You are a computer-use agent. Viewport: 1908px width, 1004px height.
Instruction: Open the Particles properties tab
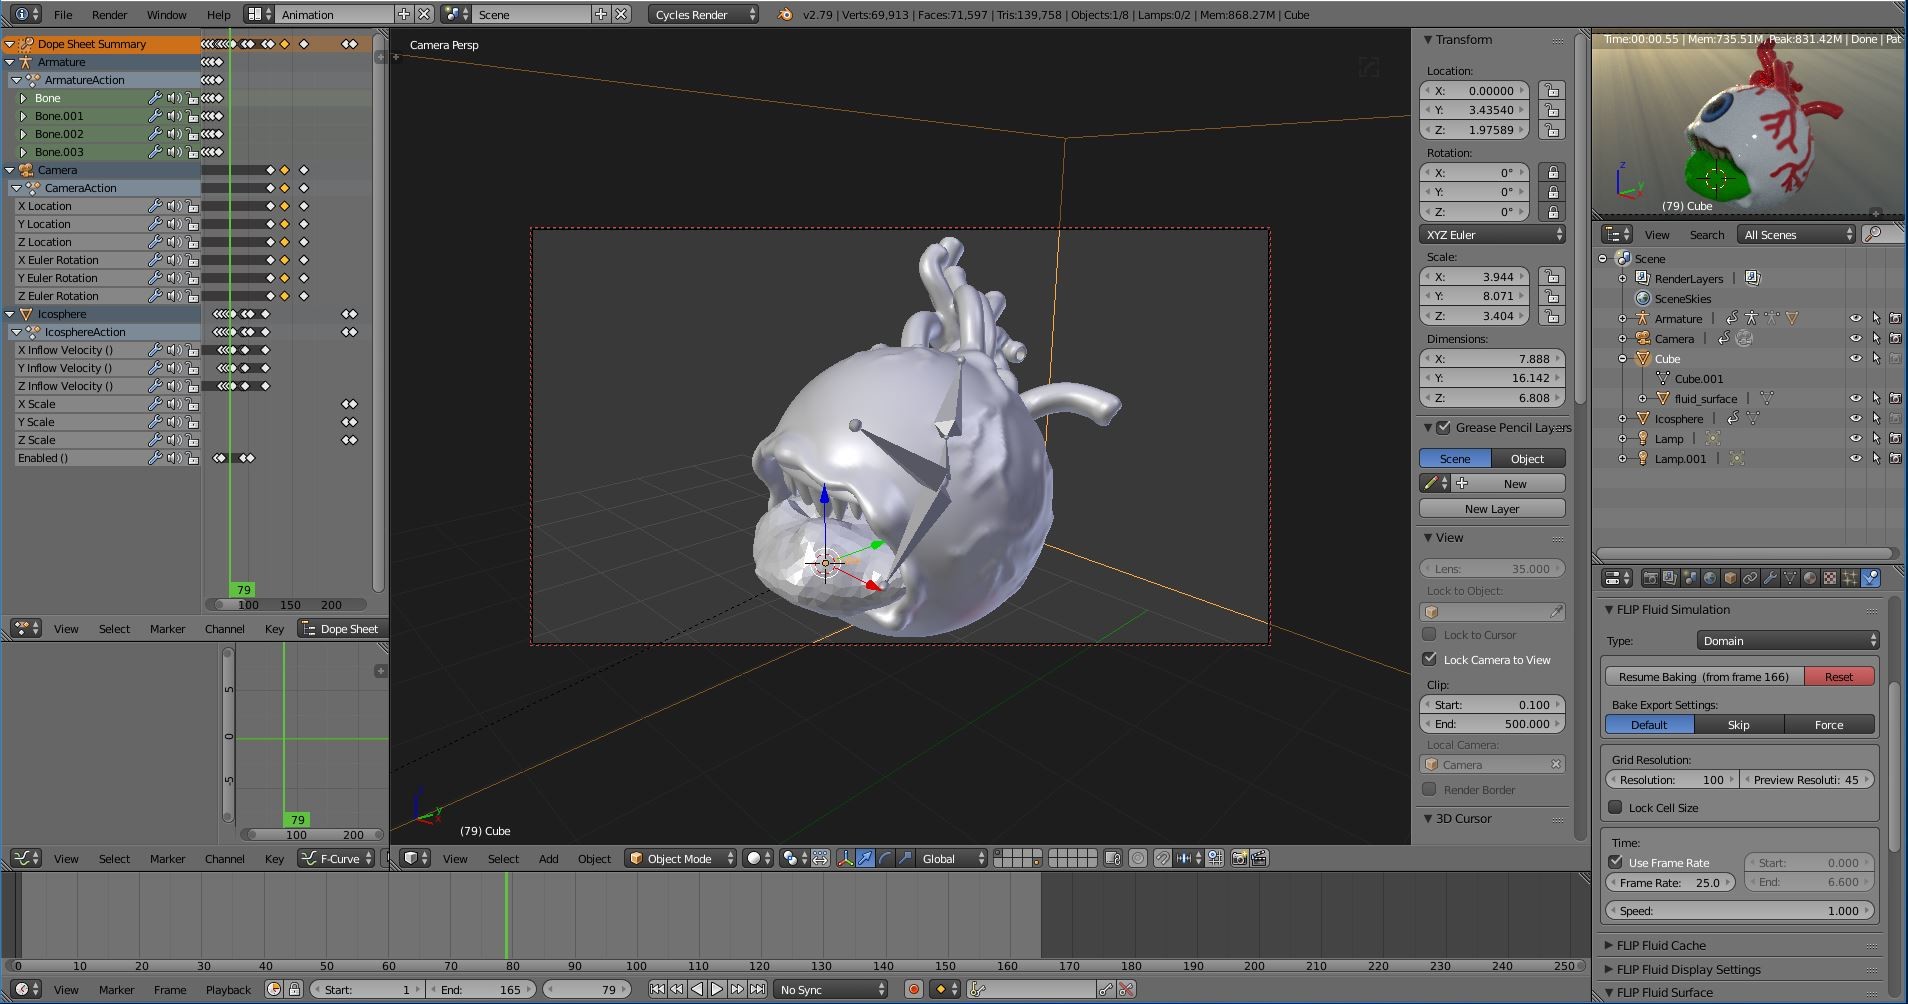[x=1850, y=578]
